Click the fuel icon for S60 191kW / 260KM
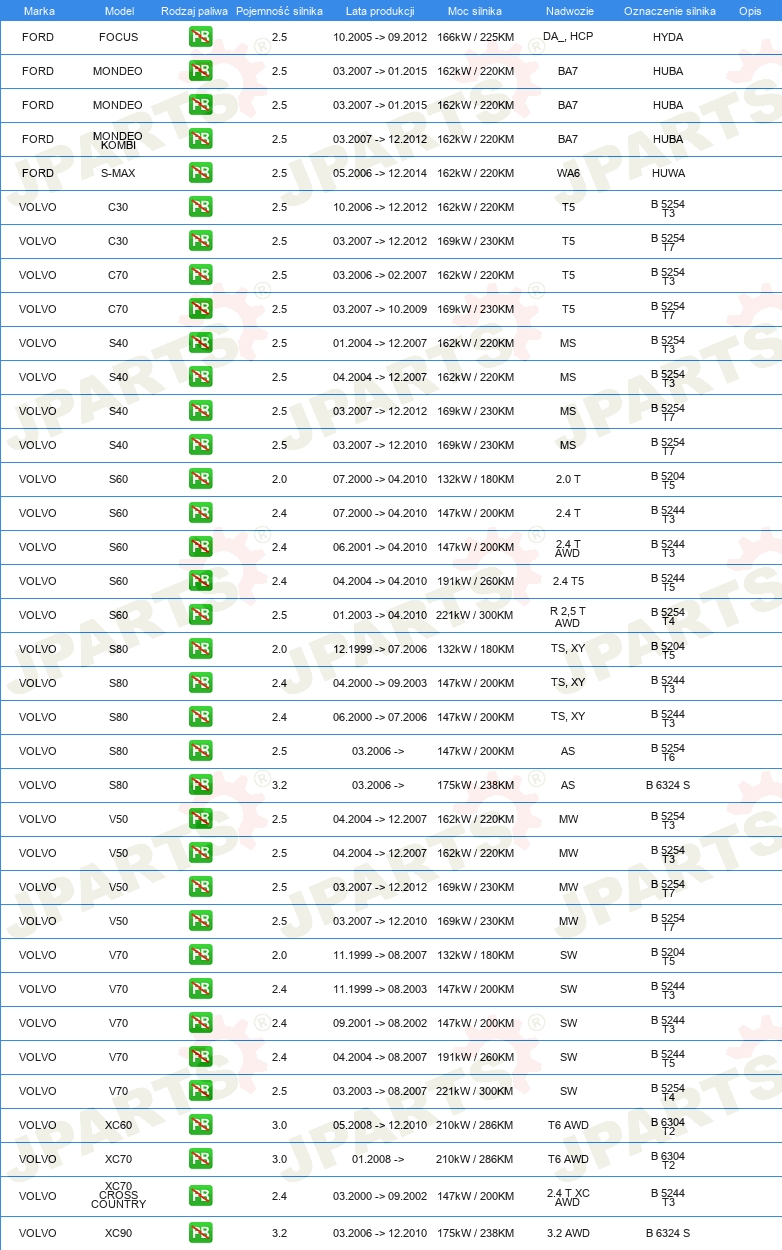Image resolution: width=782 pixels, height=1250 pixels. [x=200, y=581]
